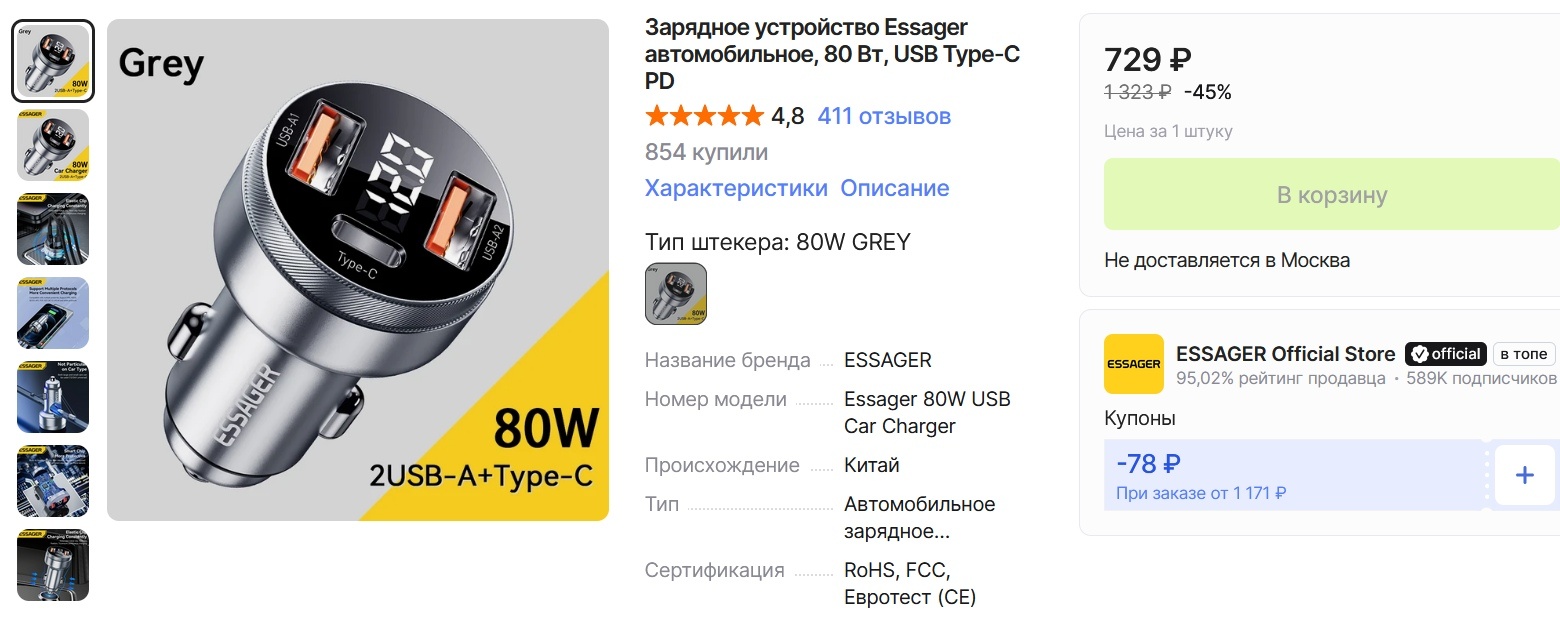Select the 80W GREY plug type variant
Image resolution: width=1560 pixels, height=618 pixels.
tap(675, 293)
